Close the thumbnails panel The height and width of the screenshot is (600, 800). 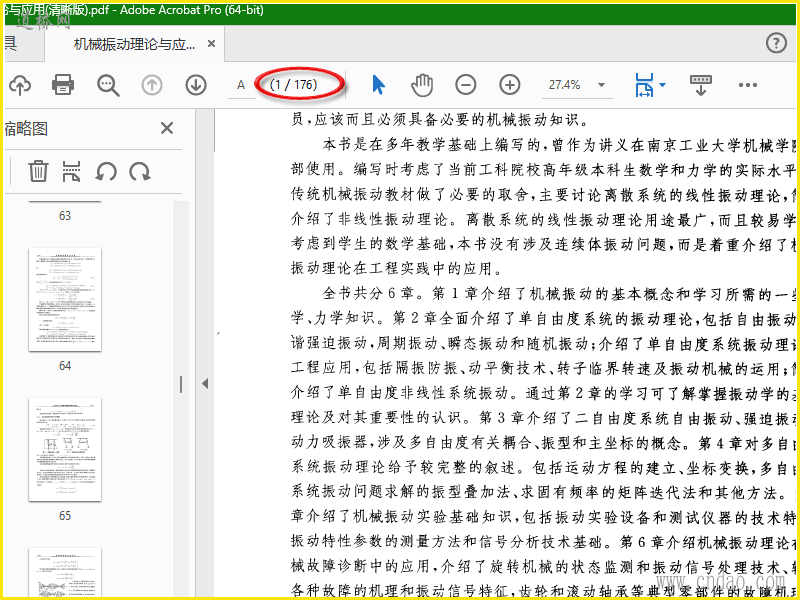click(167, 128)
